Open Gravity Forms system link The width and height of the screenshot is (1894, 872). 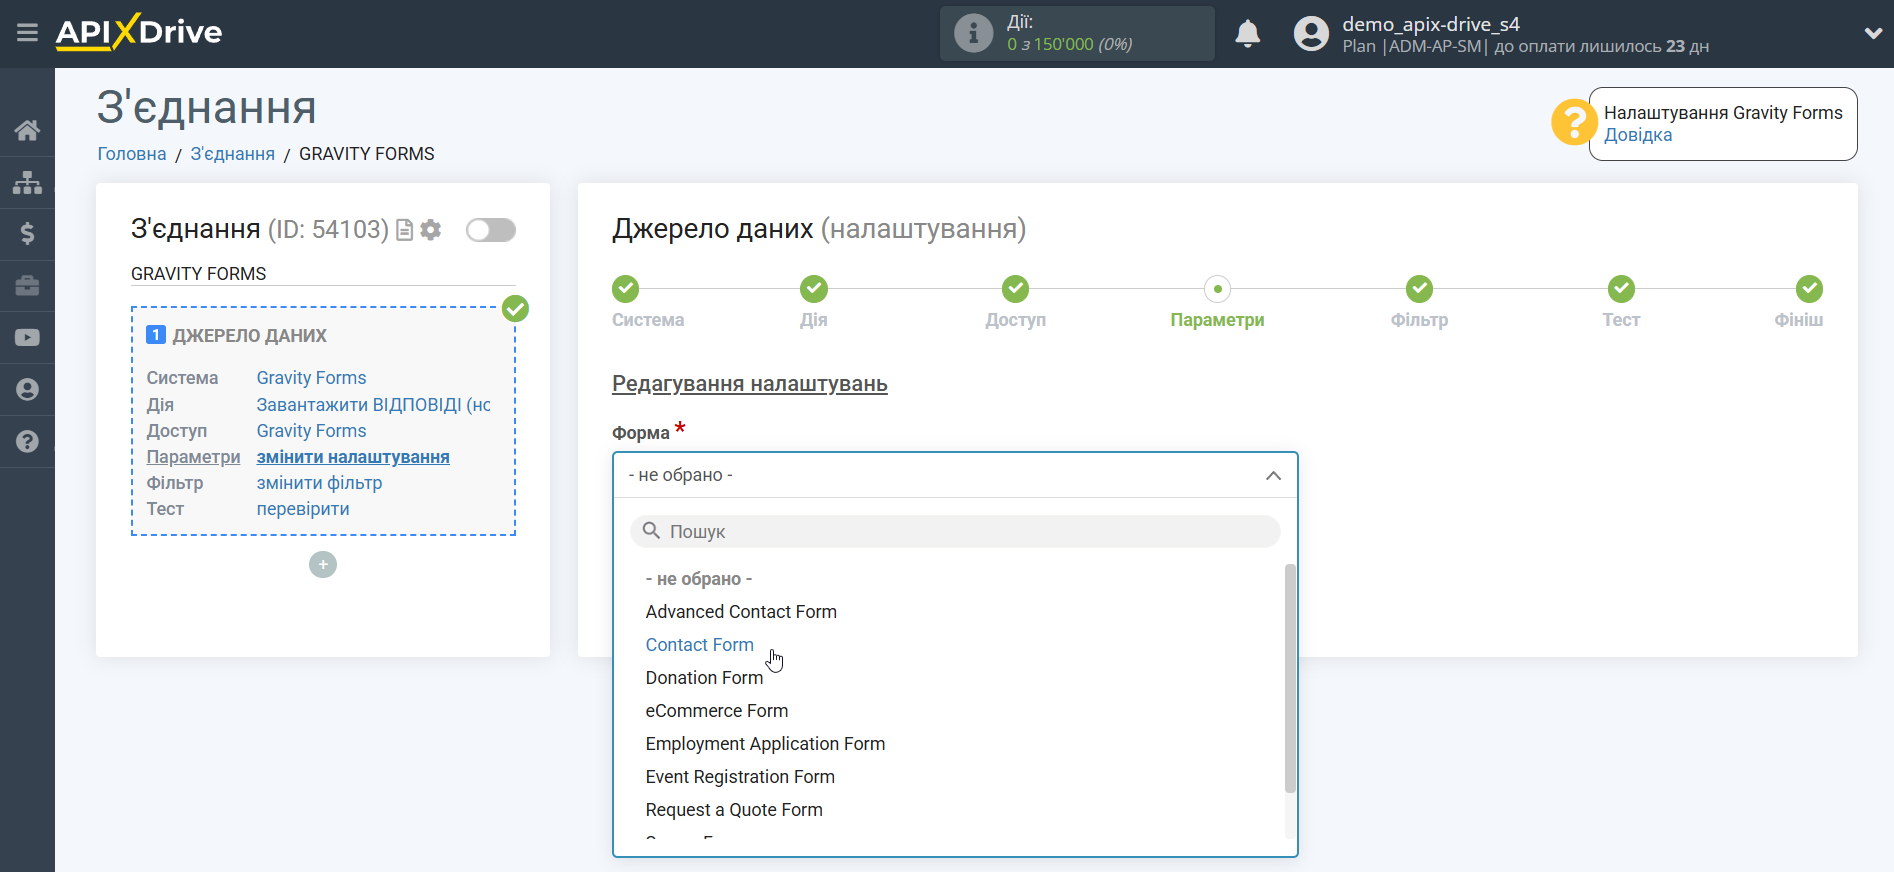[311, 378]
